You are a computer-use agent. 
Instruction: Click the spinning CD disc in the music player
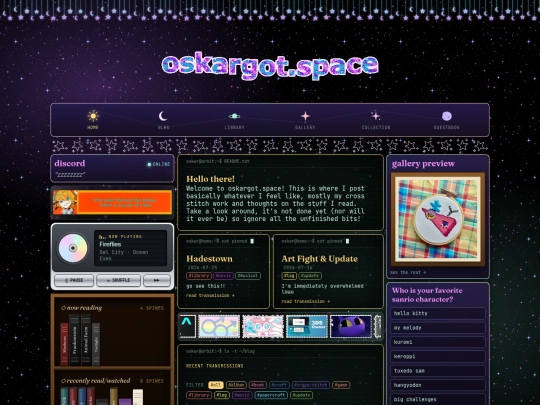pyautogui.click(x=73, y=248)
